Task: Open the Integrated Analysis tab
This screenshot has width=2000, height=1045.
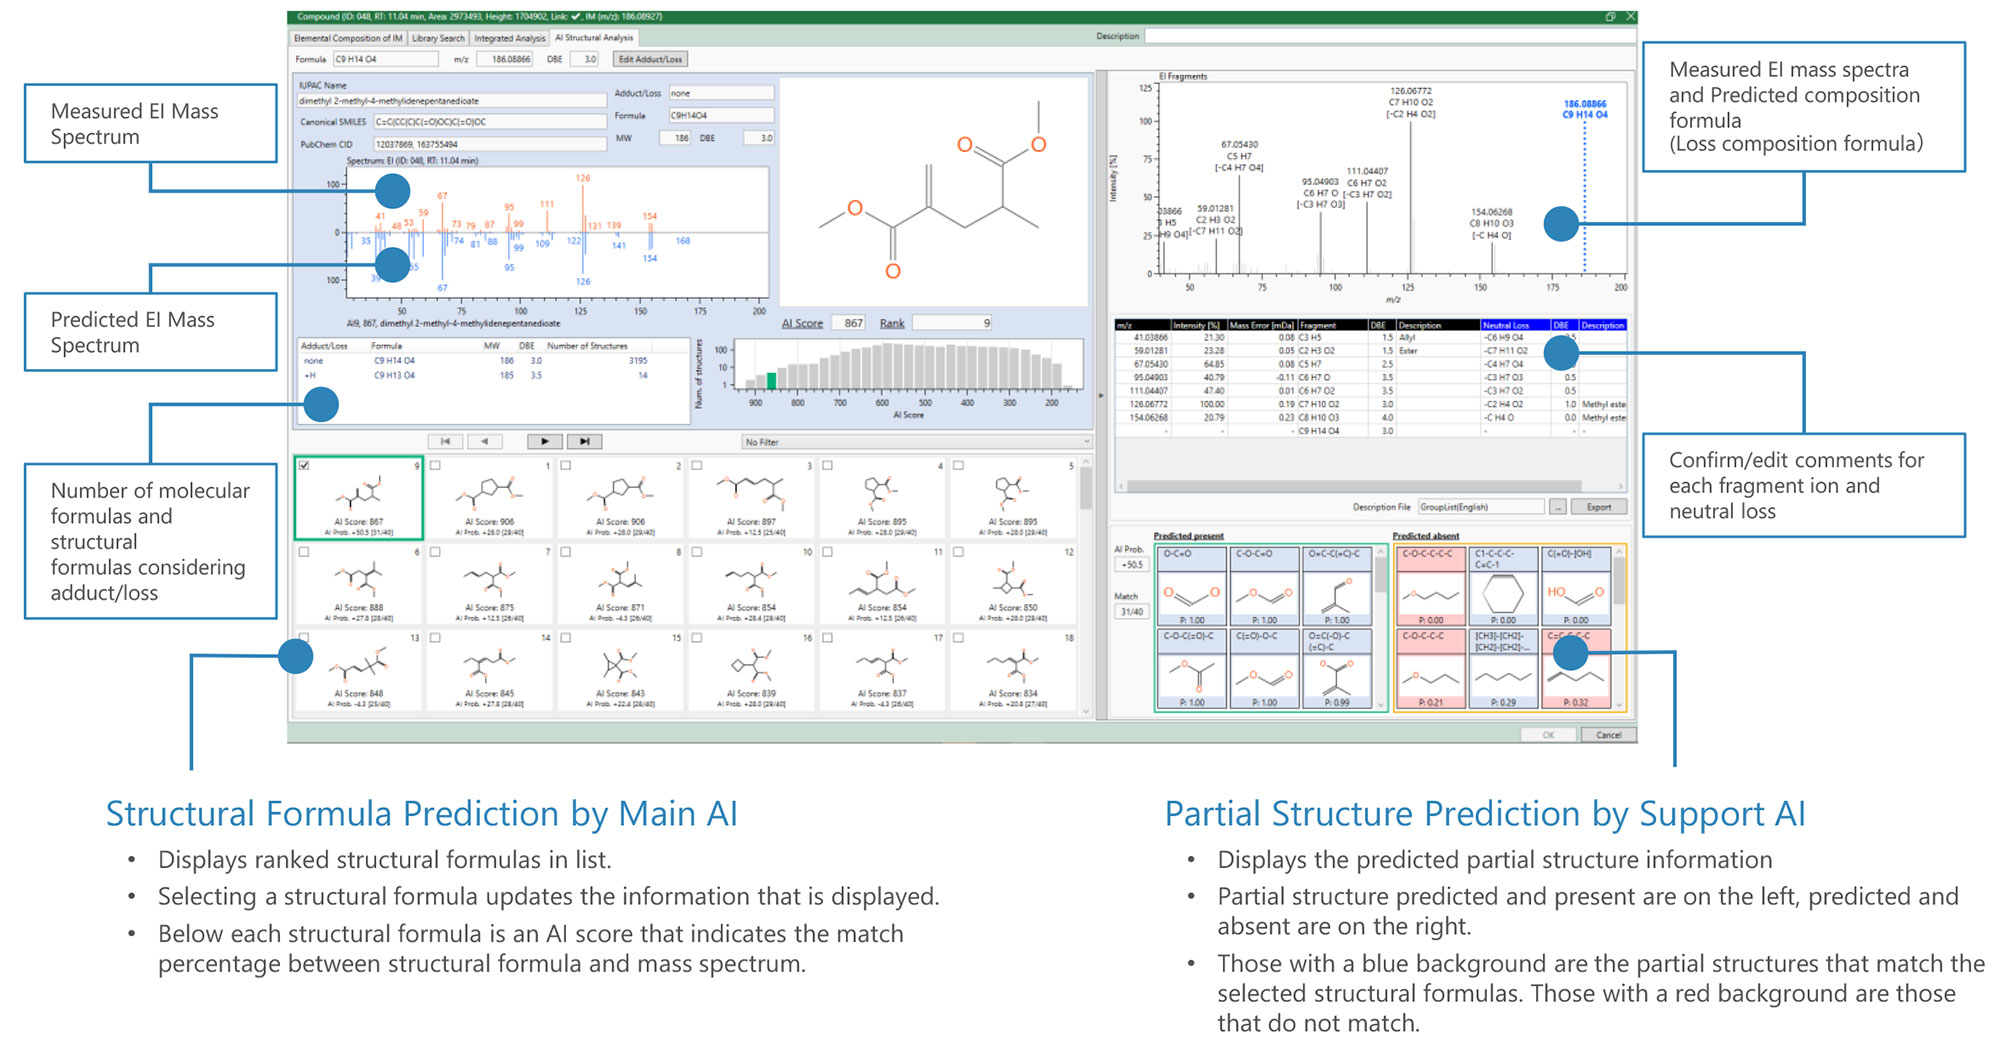Action: (x=509, y=38)
